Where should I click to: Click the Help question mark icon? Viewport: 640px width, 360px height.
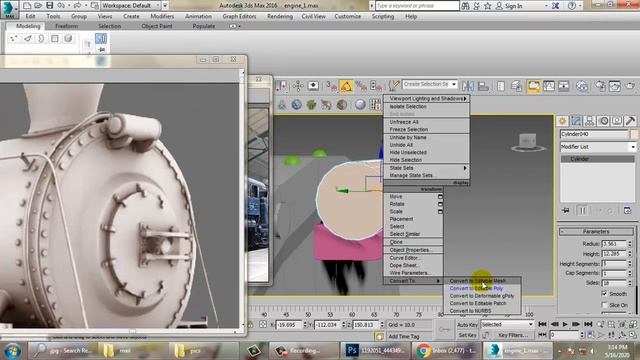[571, 6]
